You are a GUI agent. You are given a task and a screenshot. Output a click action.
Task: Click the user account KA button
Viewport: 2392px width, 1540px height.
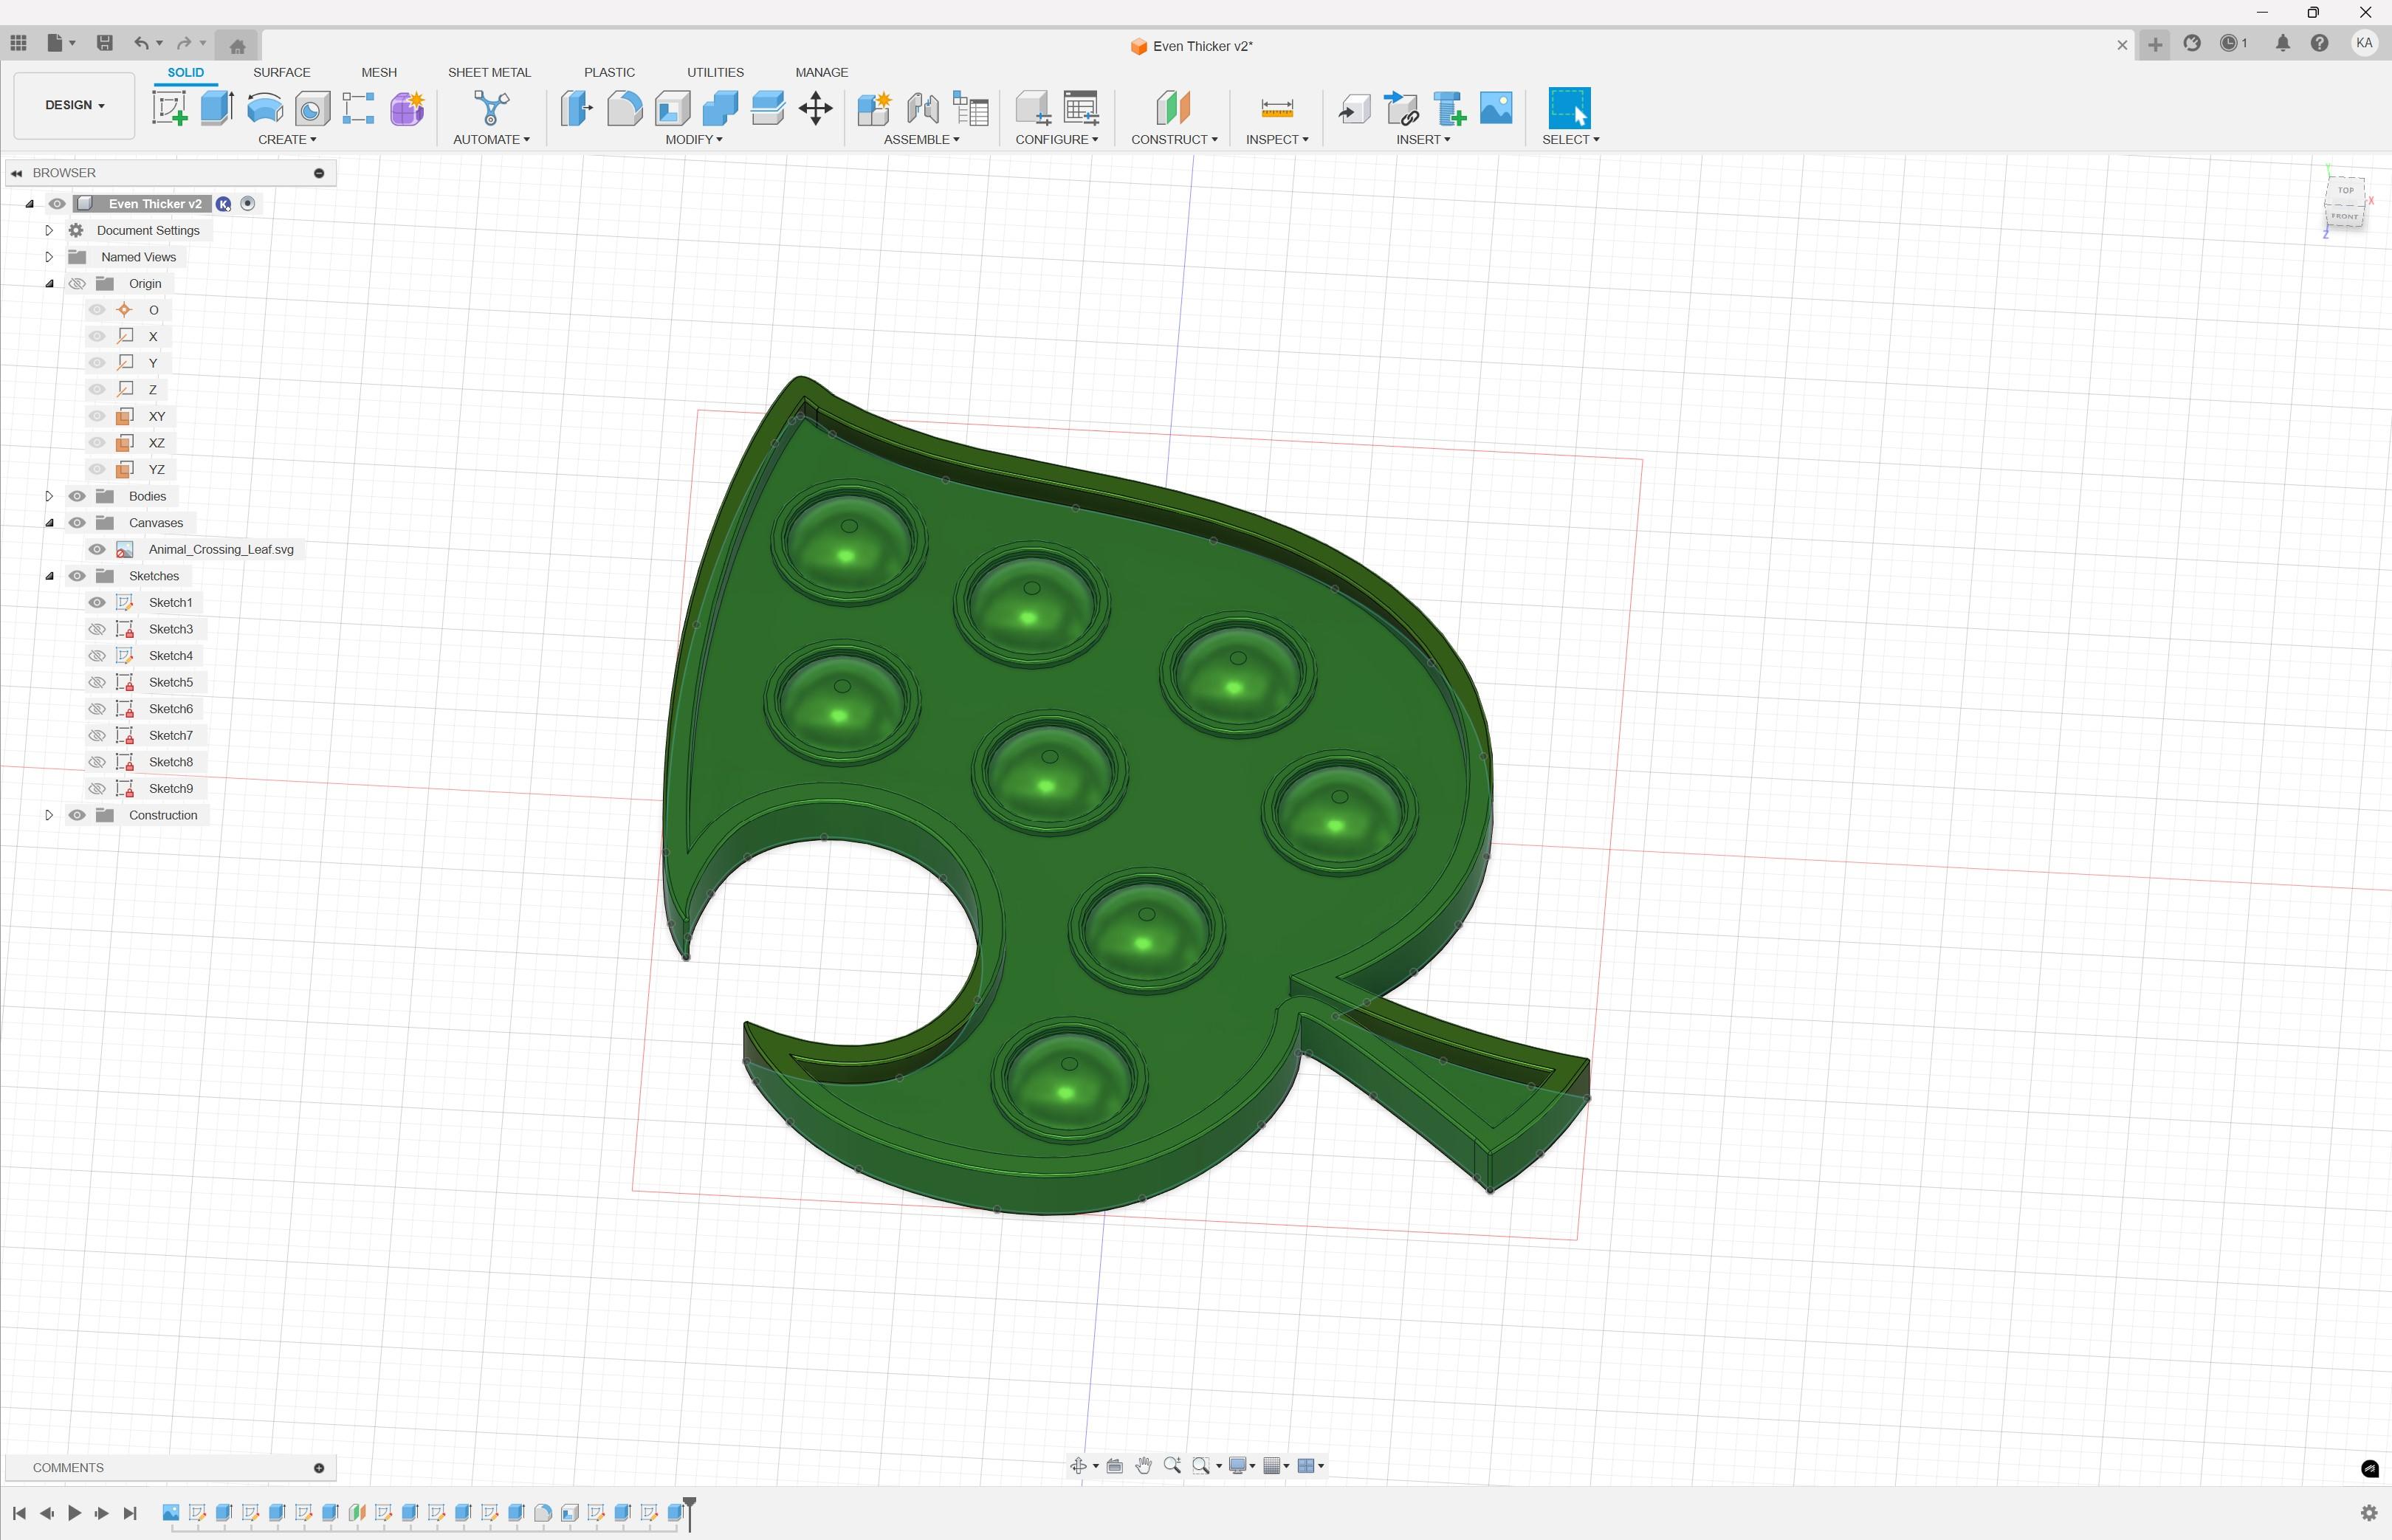point(2364,43)
